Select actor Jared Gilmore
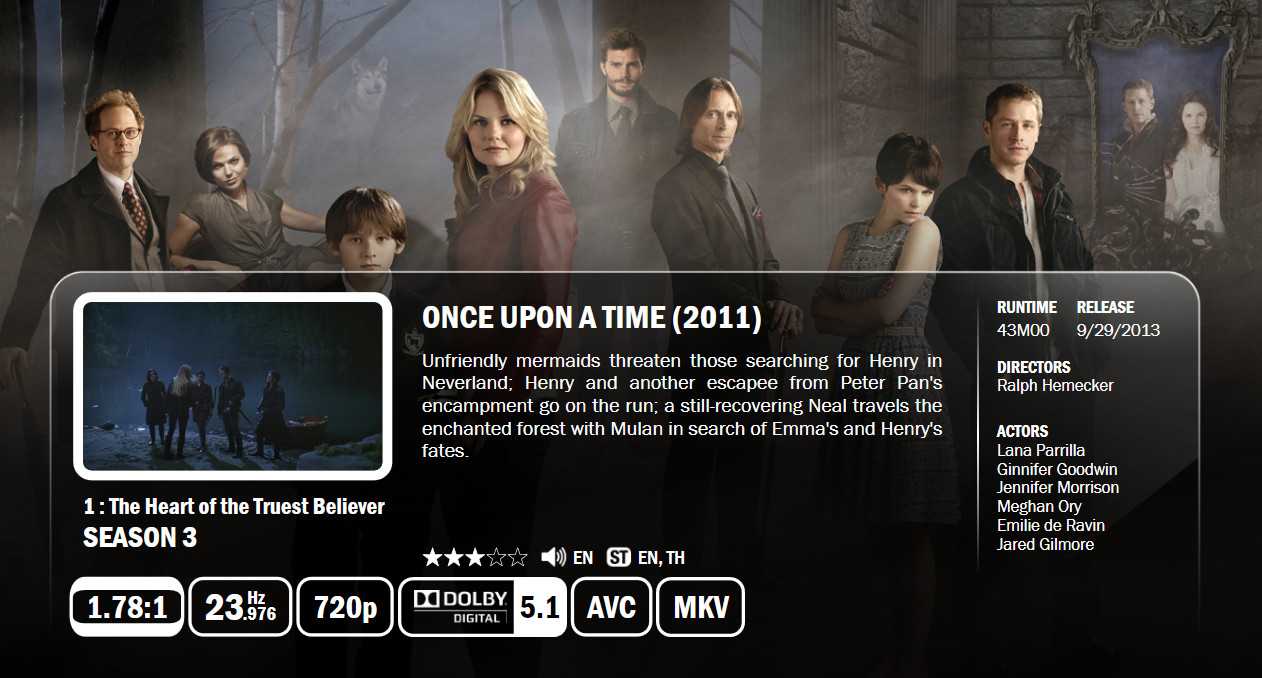The height and width of the screenshot is (678, 1262). click(1045, 544)
